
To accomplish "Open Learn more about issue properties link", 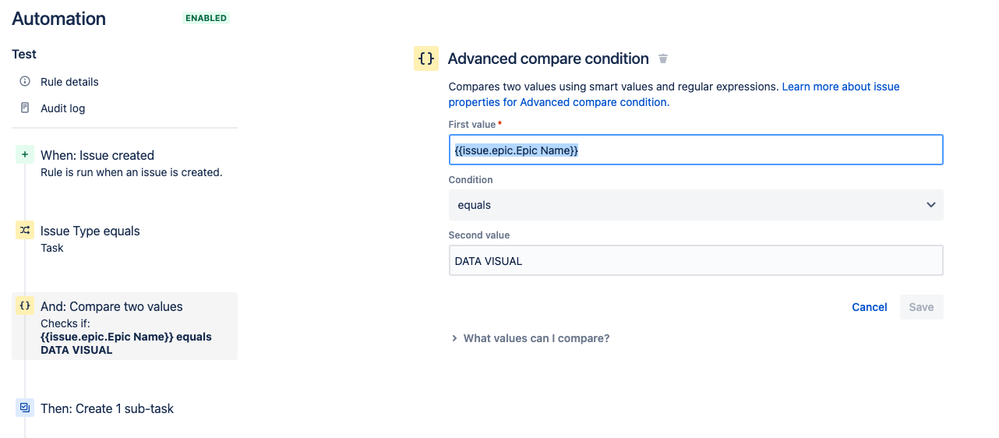I will tap(840, 87).
